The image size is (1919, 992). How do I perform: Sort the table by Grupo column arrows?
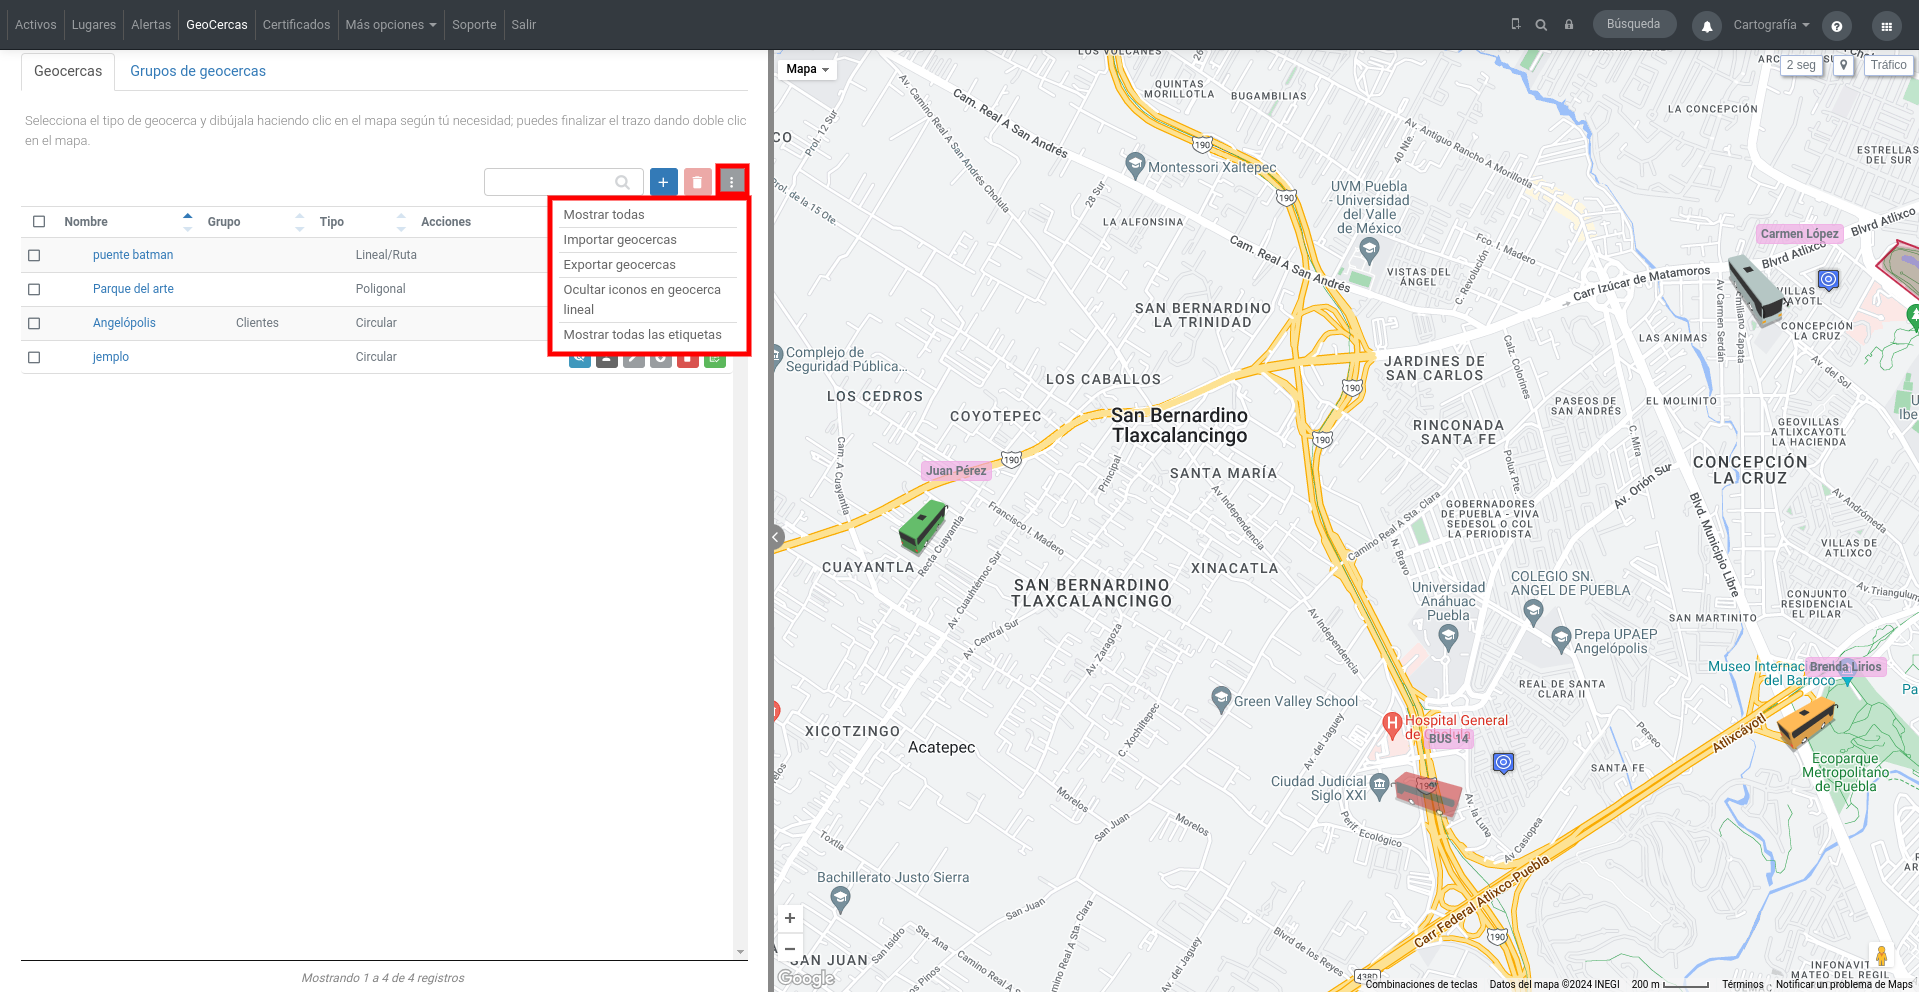299,222
